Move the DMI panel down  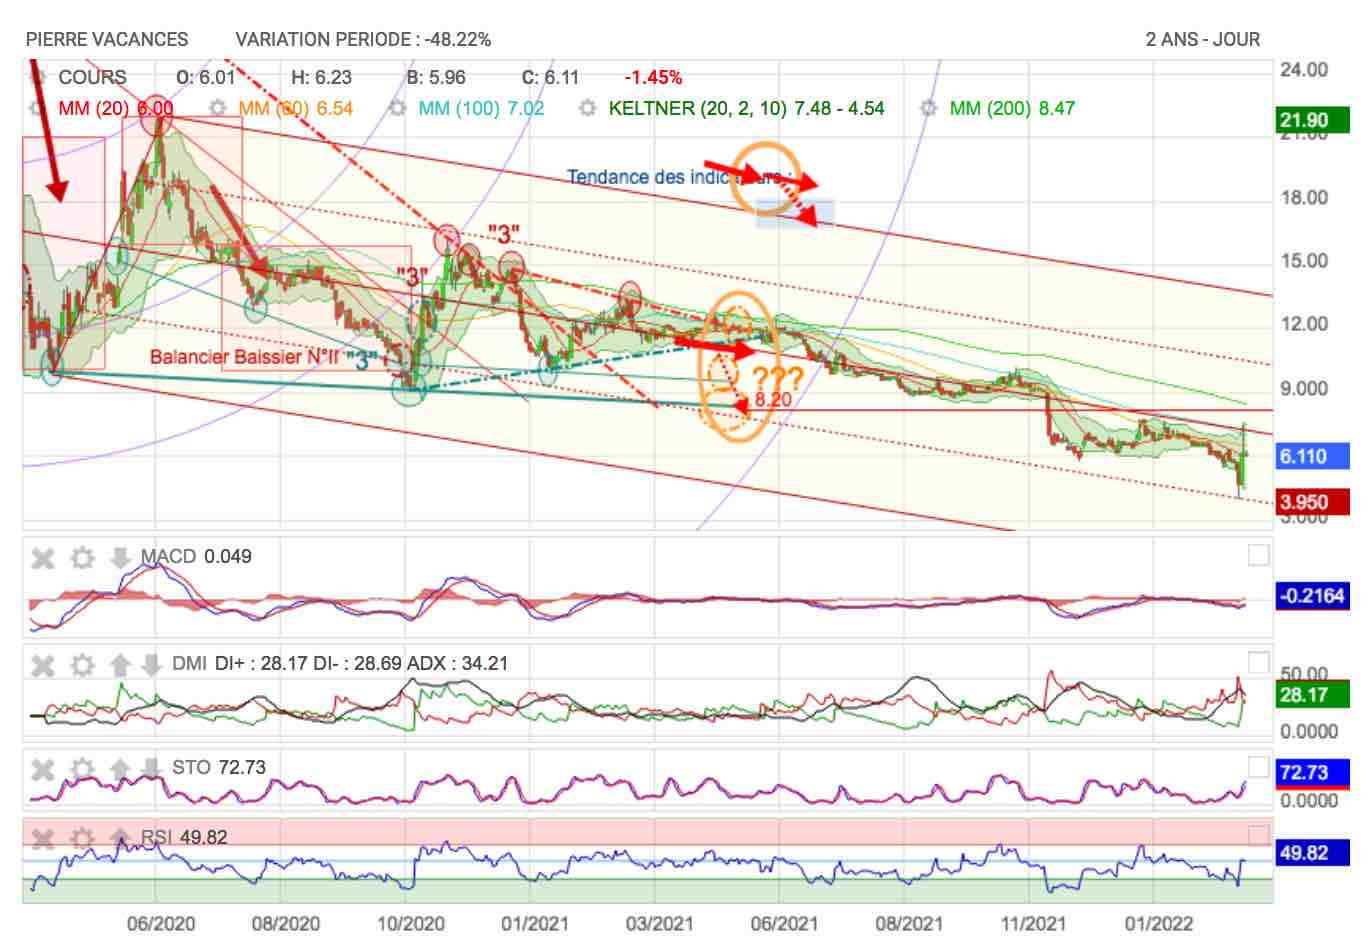151,664
